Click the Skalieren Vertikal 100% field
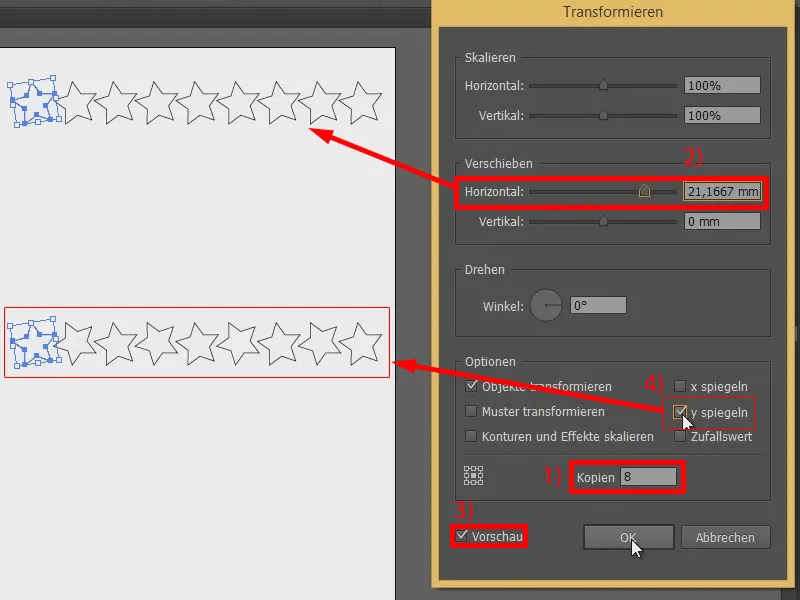Image resolution: width=800 pixels, height=600 pixels. 722,115
